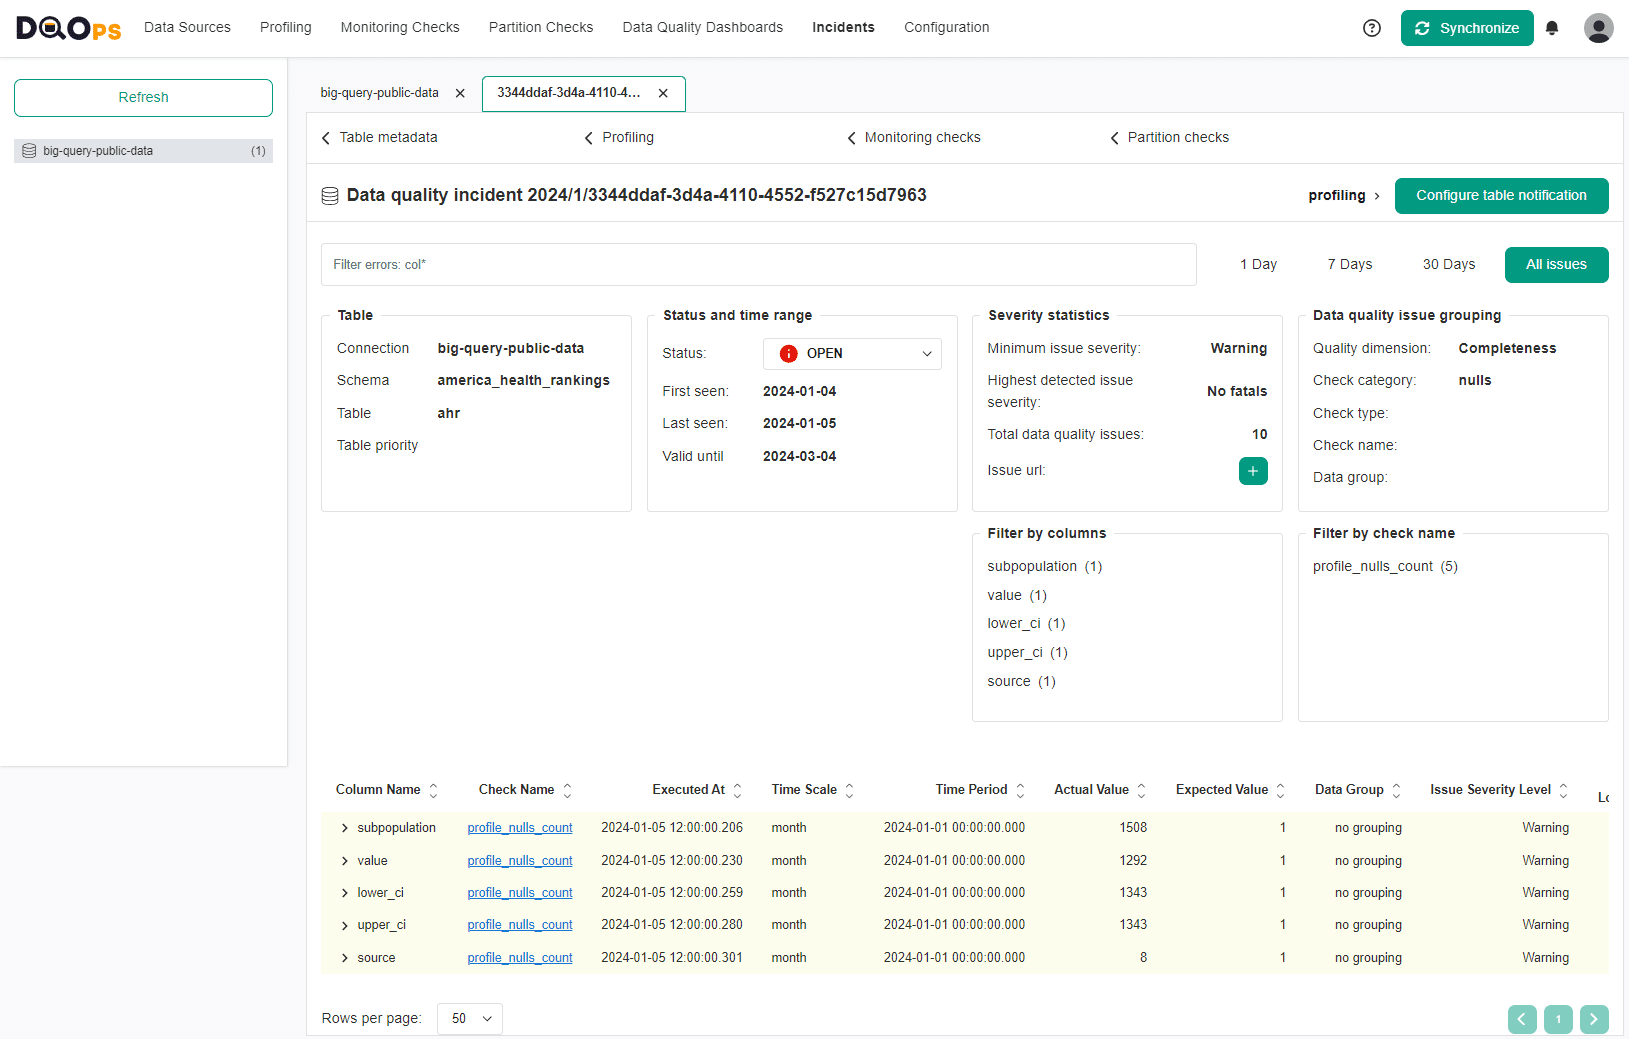The width and height of the screenshot is (1629, 1039).
Task: Expand the source row details
Action: [345, 958]
